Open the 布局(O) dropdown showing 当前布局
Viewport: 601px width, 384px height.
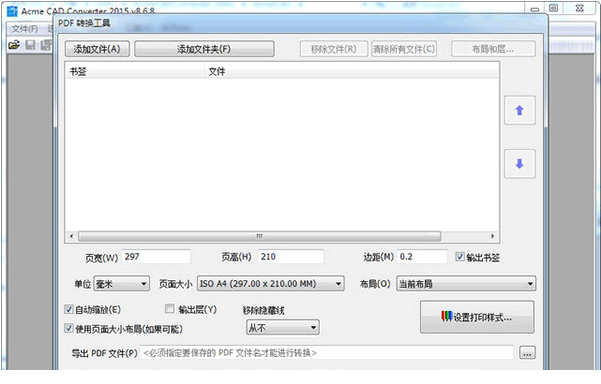click(x=466, y=284)
